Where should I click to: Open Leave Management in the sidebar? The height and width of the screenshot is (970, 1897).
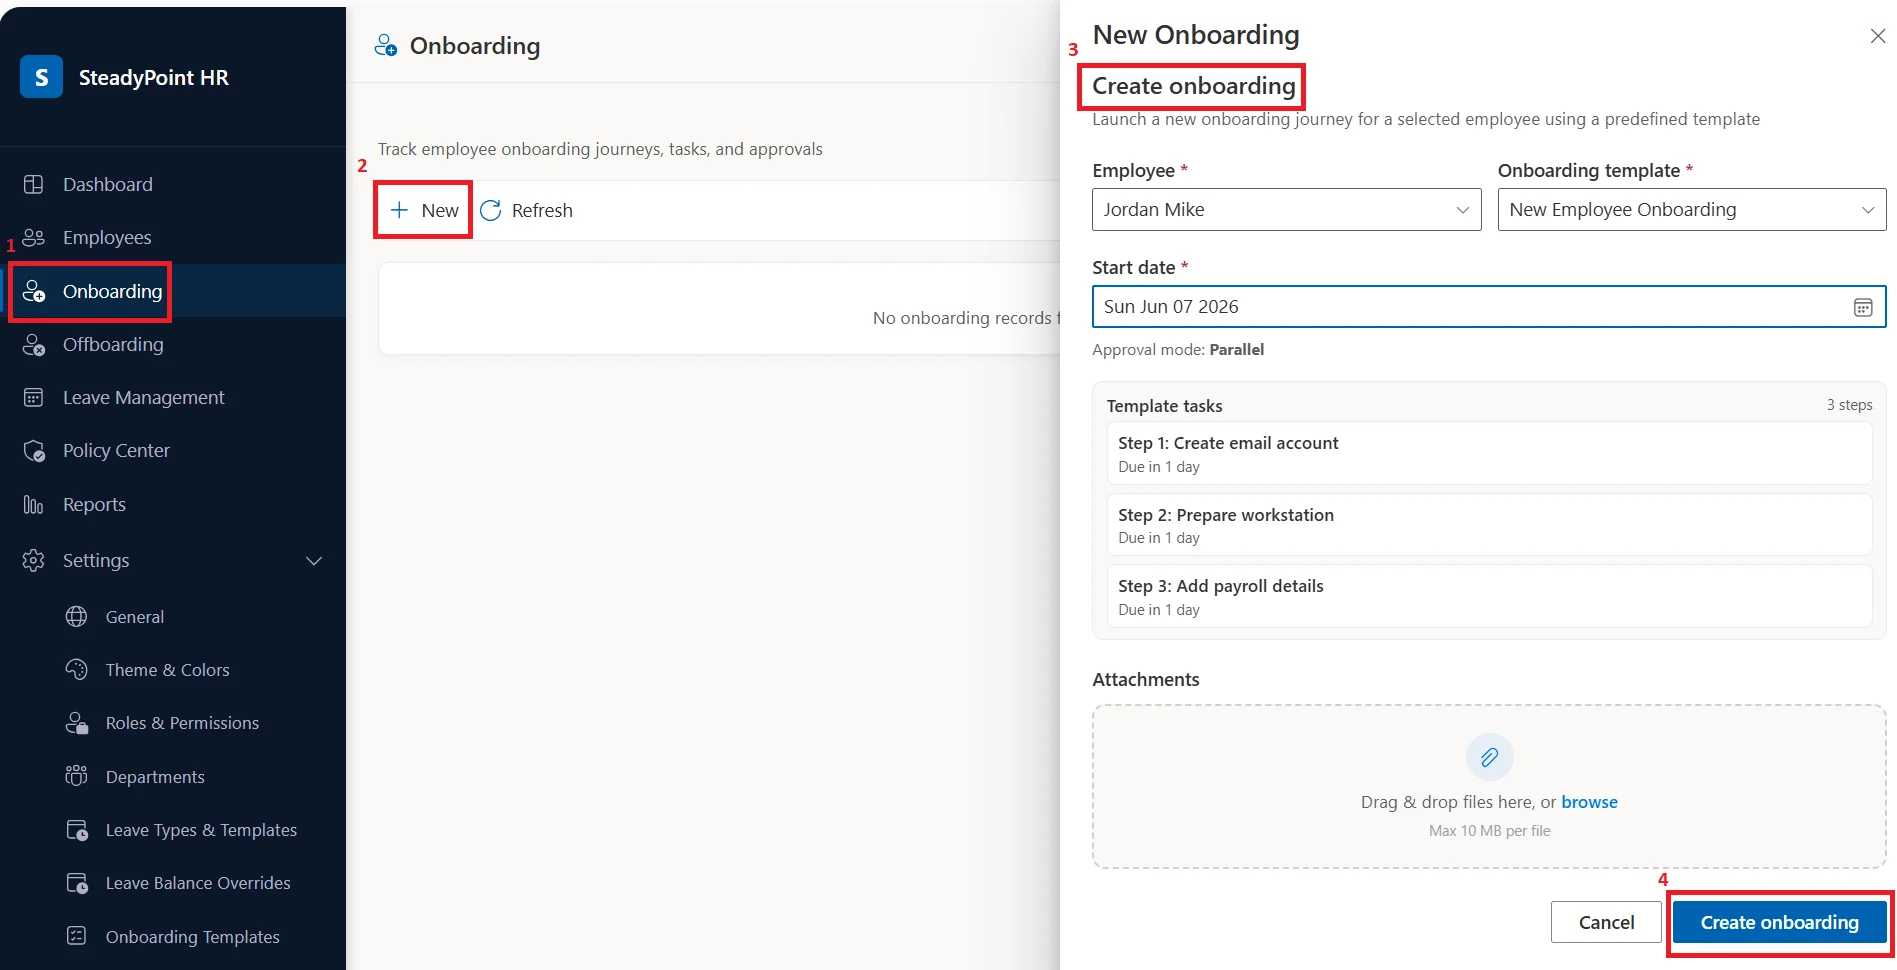click(173, 397)
